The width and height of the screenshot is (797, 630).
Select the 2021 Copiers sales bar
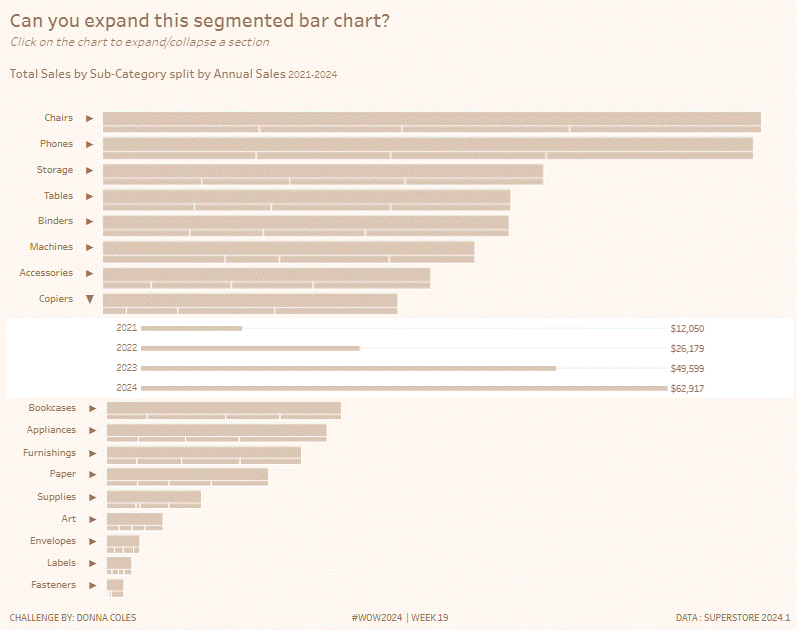point(191,328)
